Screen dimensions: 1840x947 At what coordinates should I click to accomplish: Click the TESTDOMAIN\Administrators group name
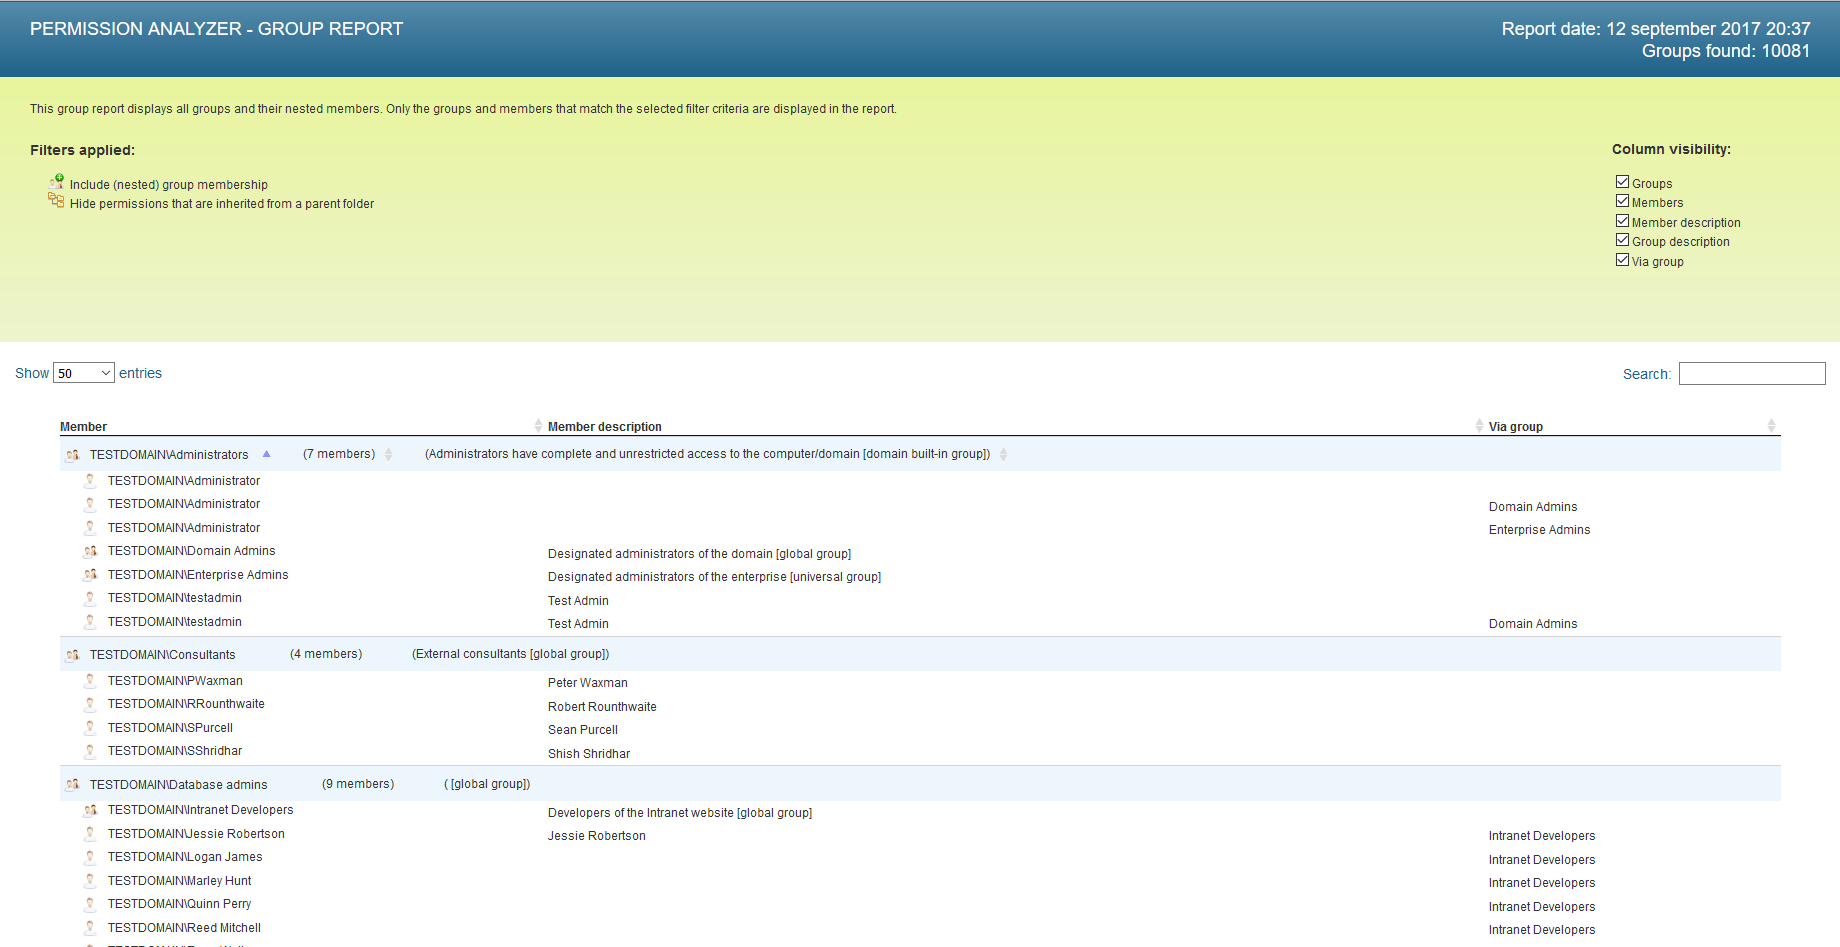click(x=169, y=455)
